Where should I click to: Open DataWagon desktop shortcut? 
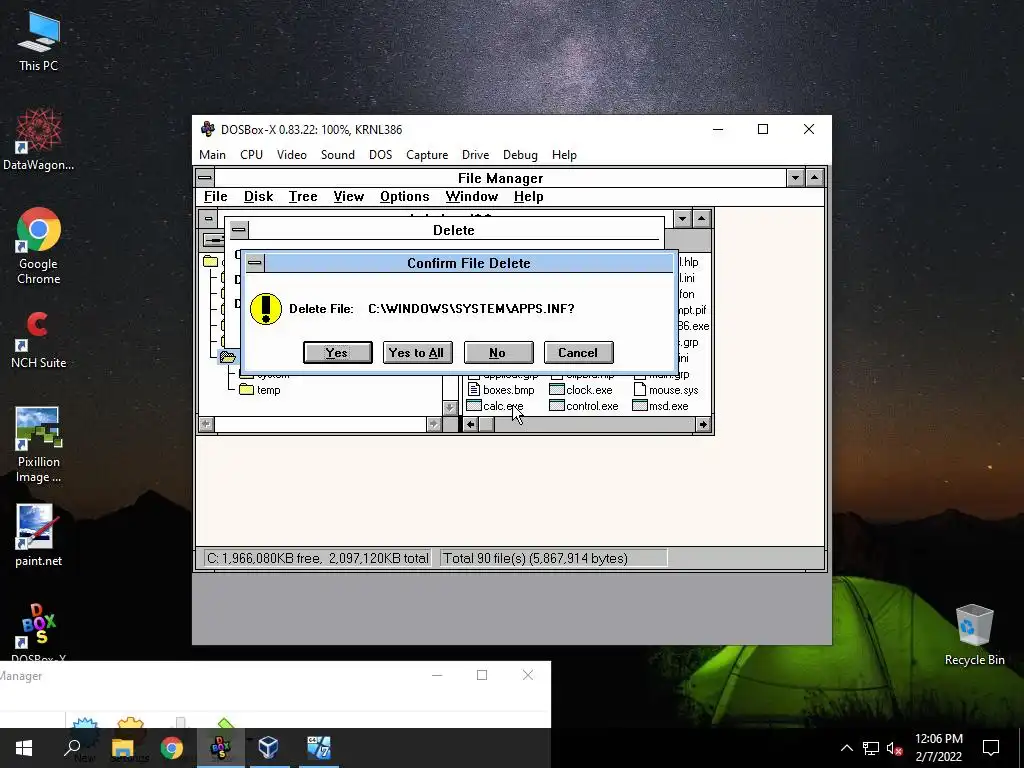39,140
